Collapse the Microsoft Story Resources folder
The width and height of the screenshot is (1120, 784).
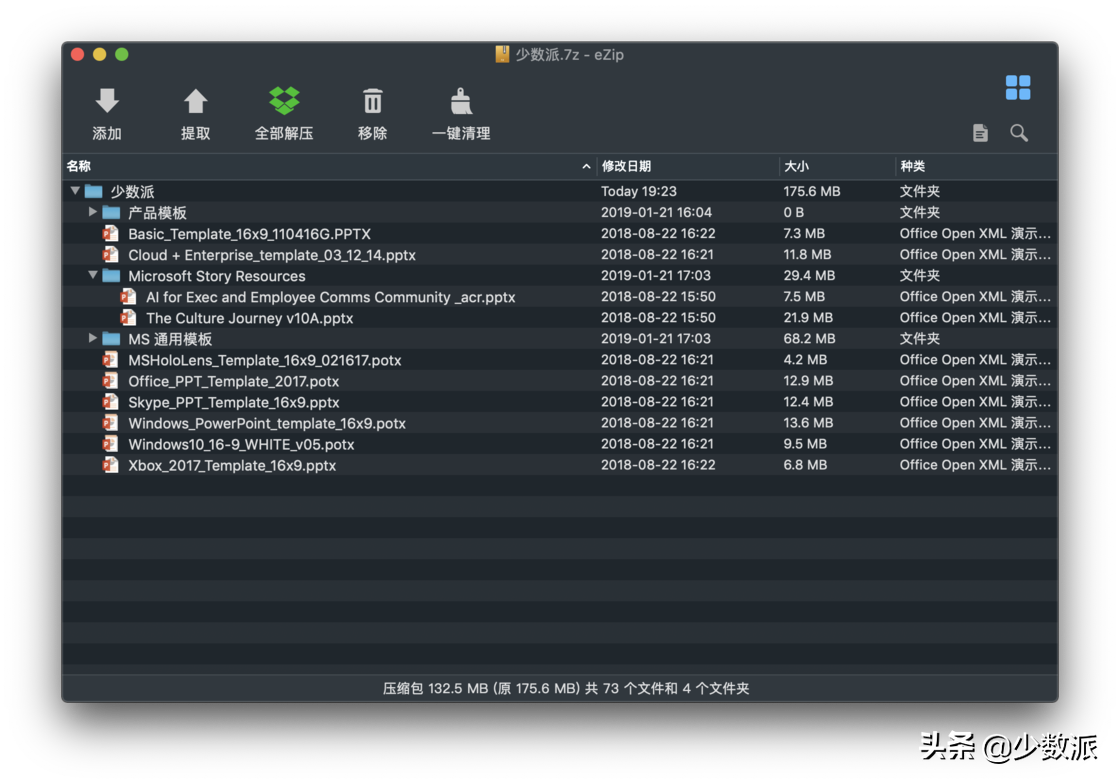coord(92,275)
